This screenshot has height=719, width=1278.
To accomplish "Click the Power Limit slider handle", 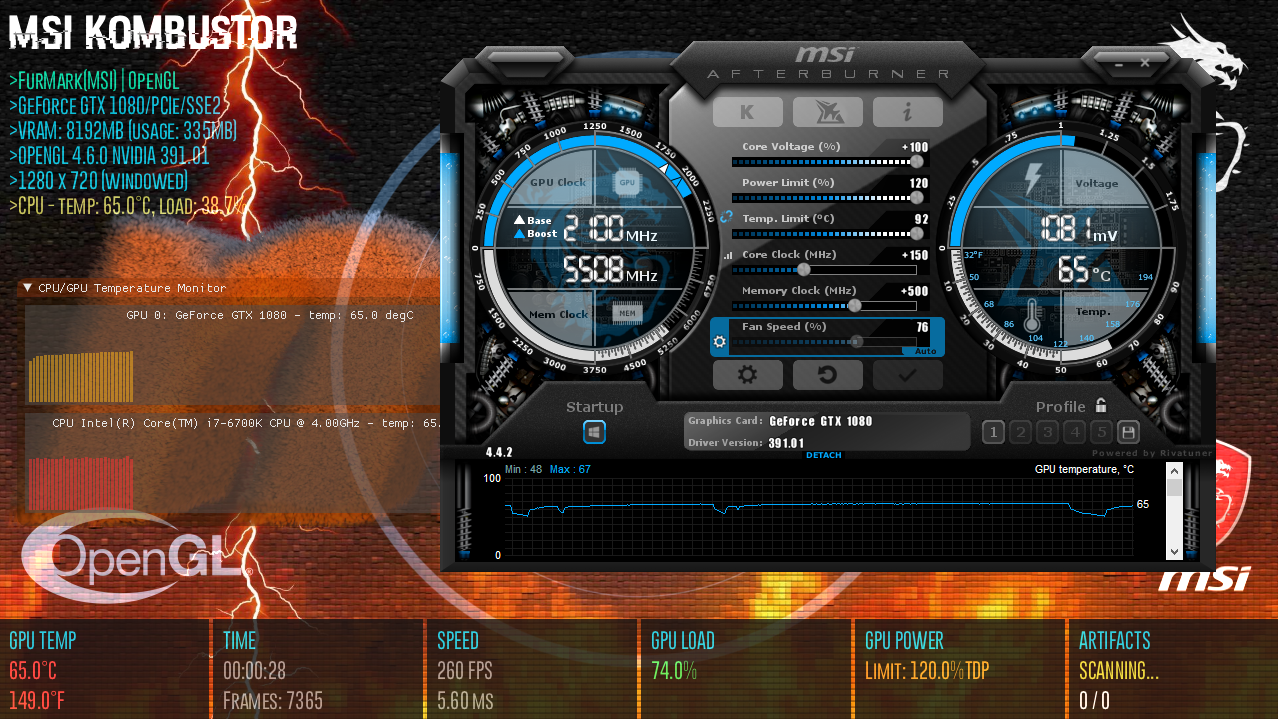I will [x=917, y=197].
